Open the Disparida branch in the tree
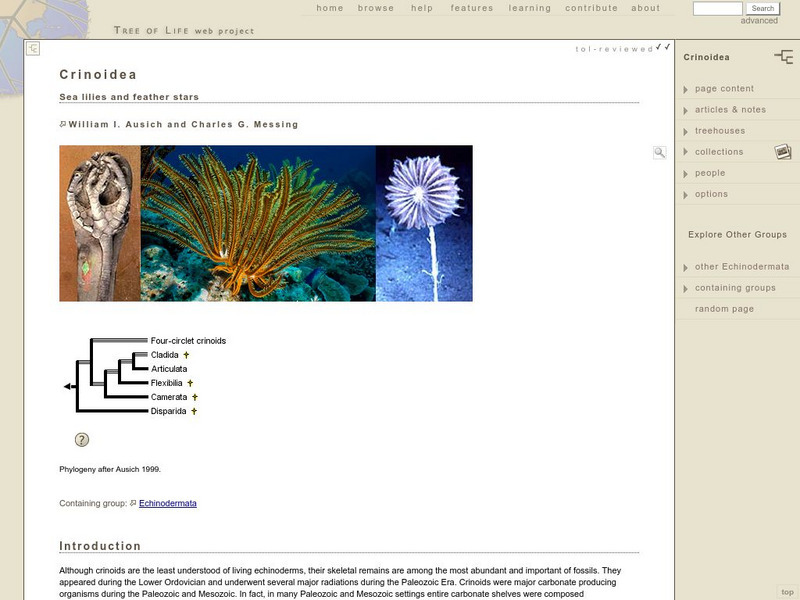 pos(168,411)
